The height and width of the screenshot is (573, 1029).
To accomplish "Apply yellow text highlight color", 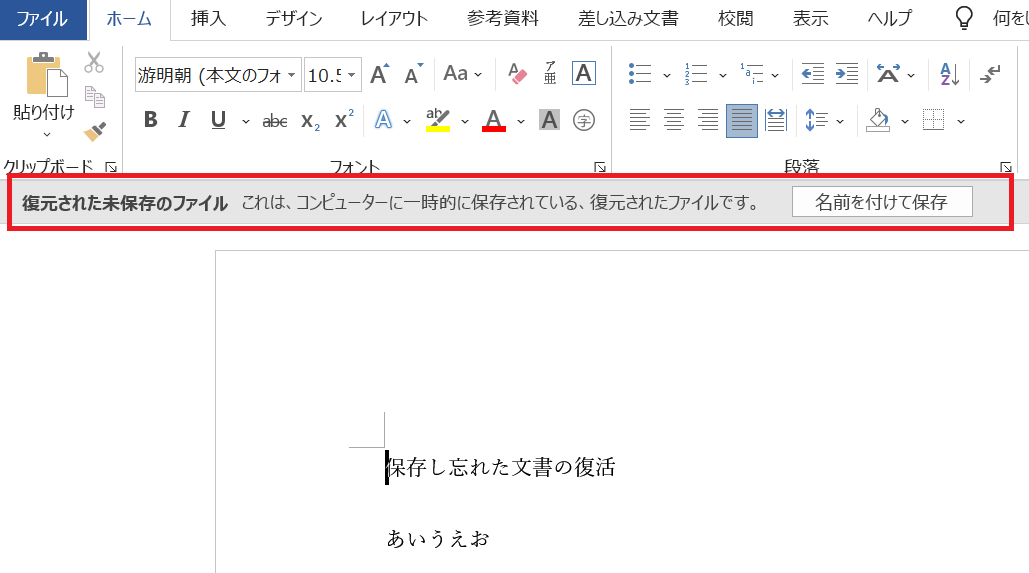I will pos(438,120).
